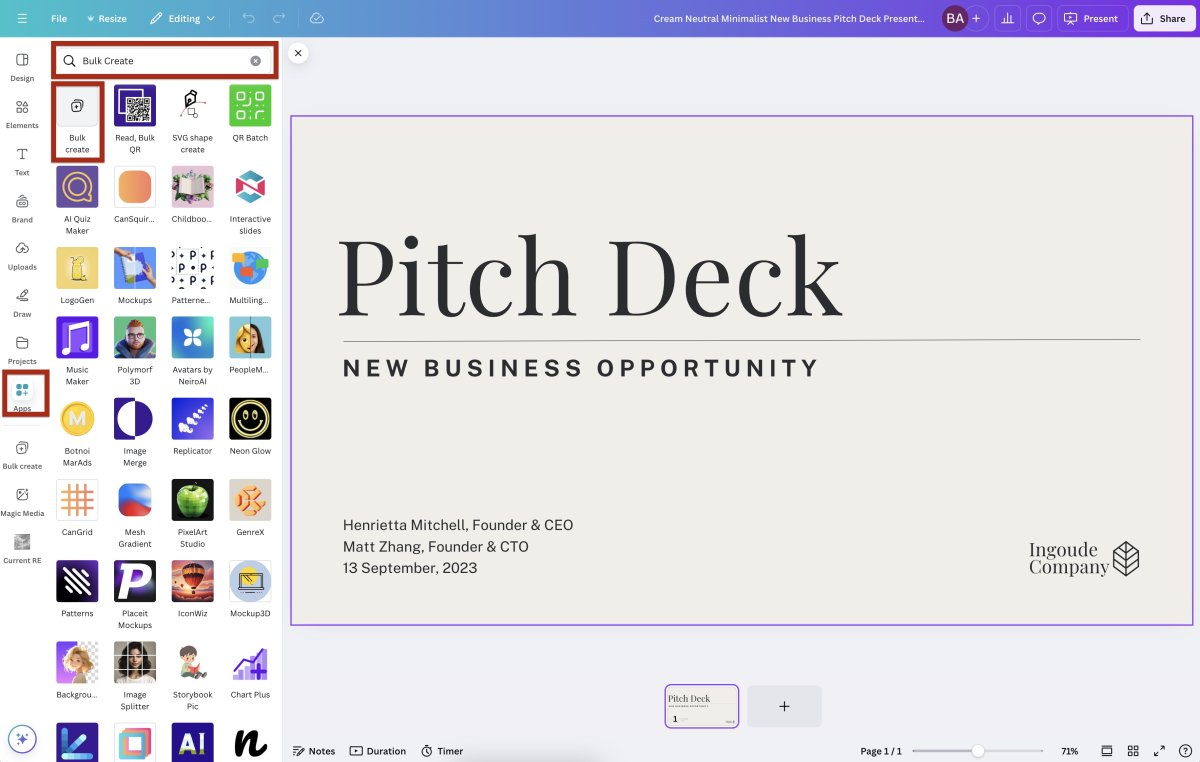
Task: Open the analytics bar chart icon
Action: (1009, 18)
